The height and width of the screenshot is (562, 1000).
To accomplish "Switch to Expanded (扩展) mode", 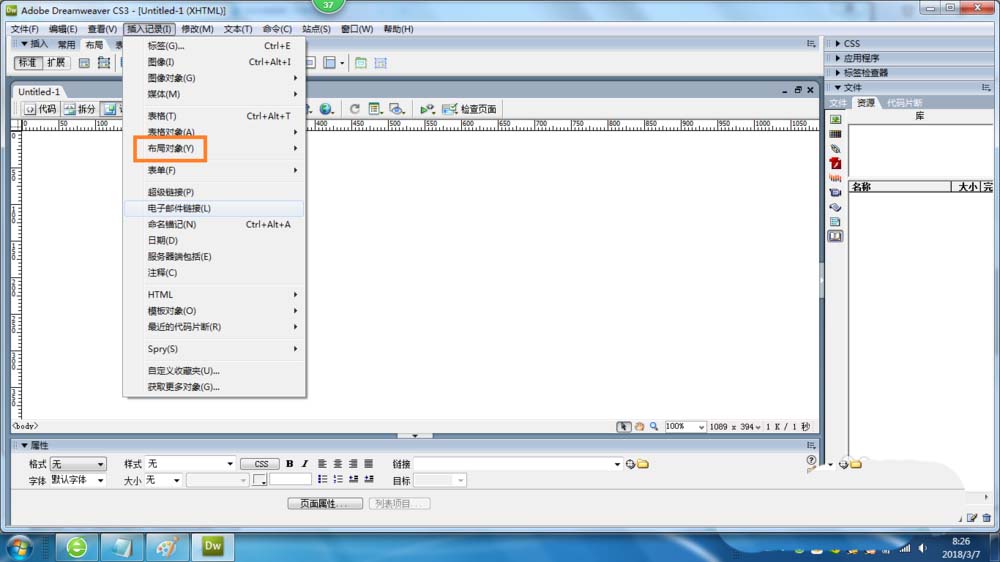I will pos(55,63).
